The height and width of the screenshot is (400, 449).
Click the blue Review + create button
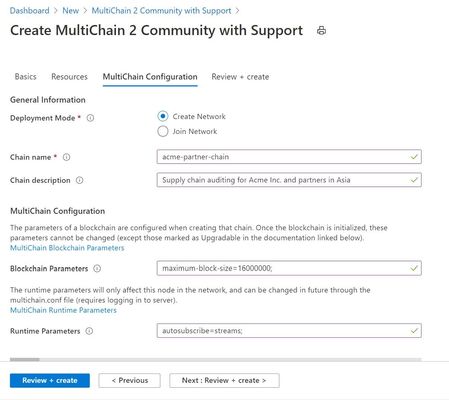50,380
